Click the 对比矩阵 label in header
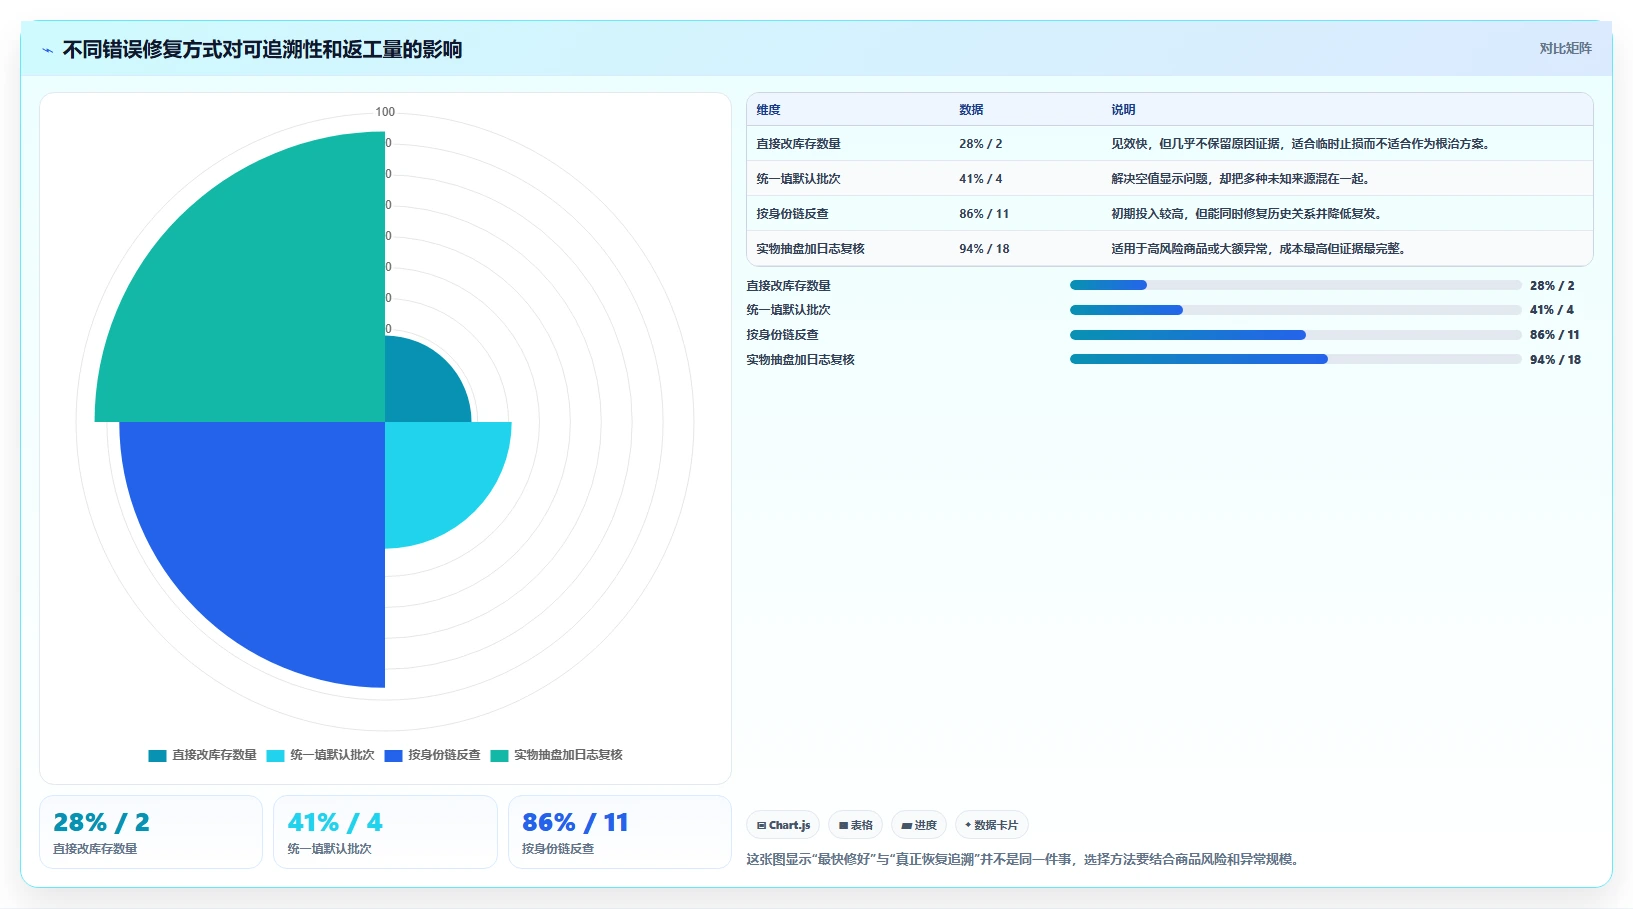The image size is (1633, 909). pyautogui.click(x=1565, y=48)
